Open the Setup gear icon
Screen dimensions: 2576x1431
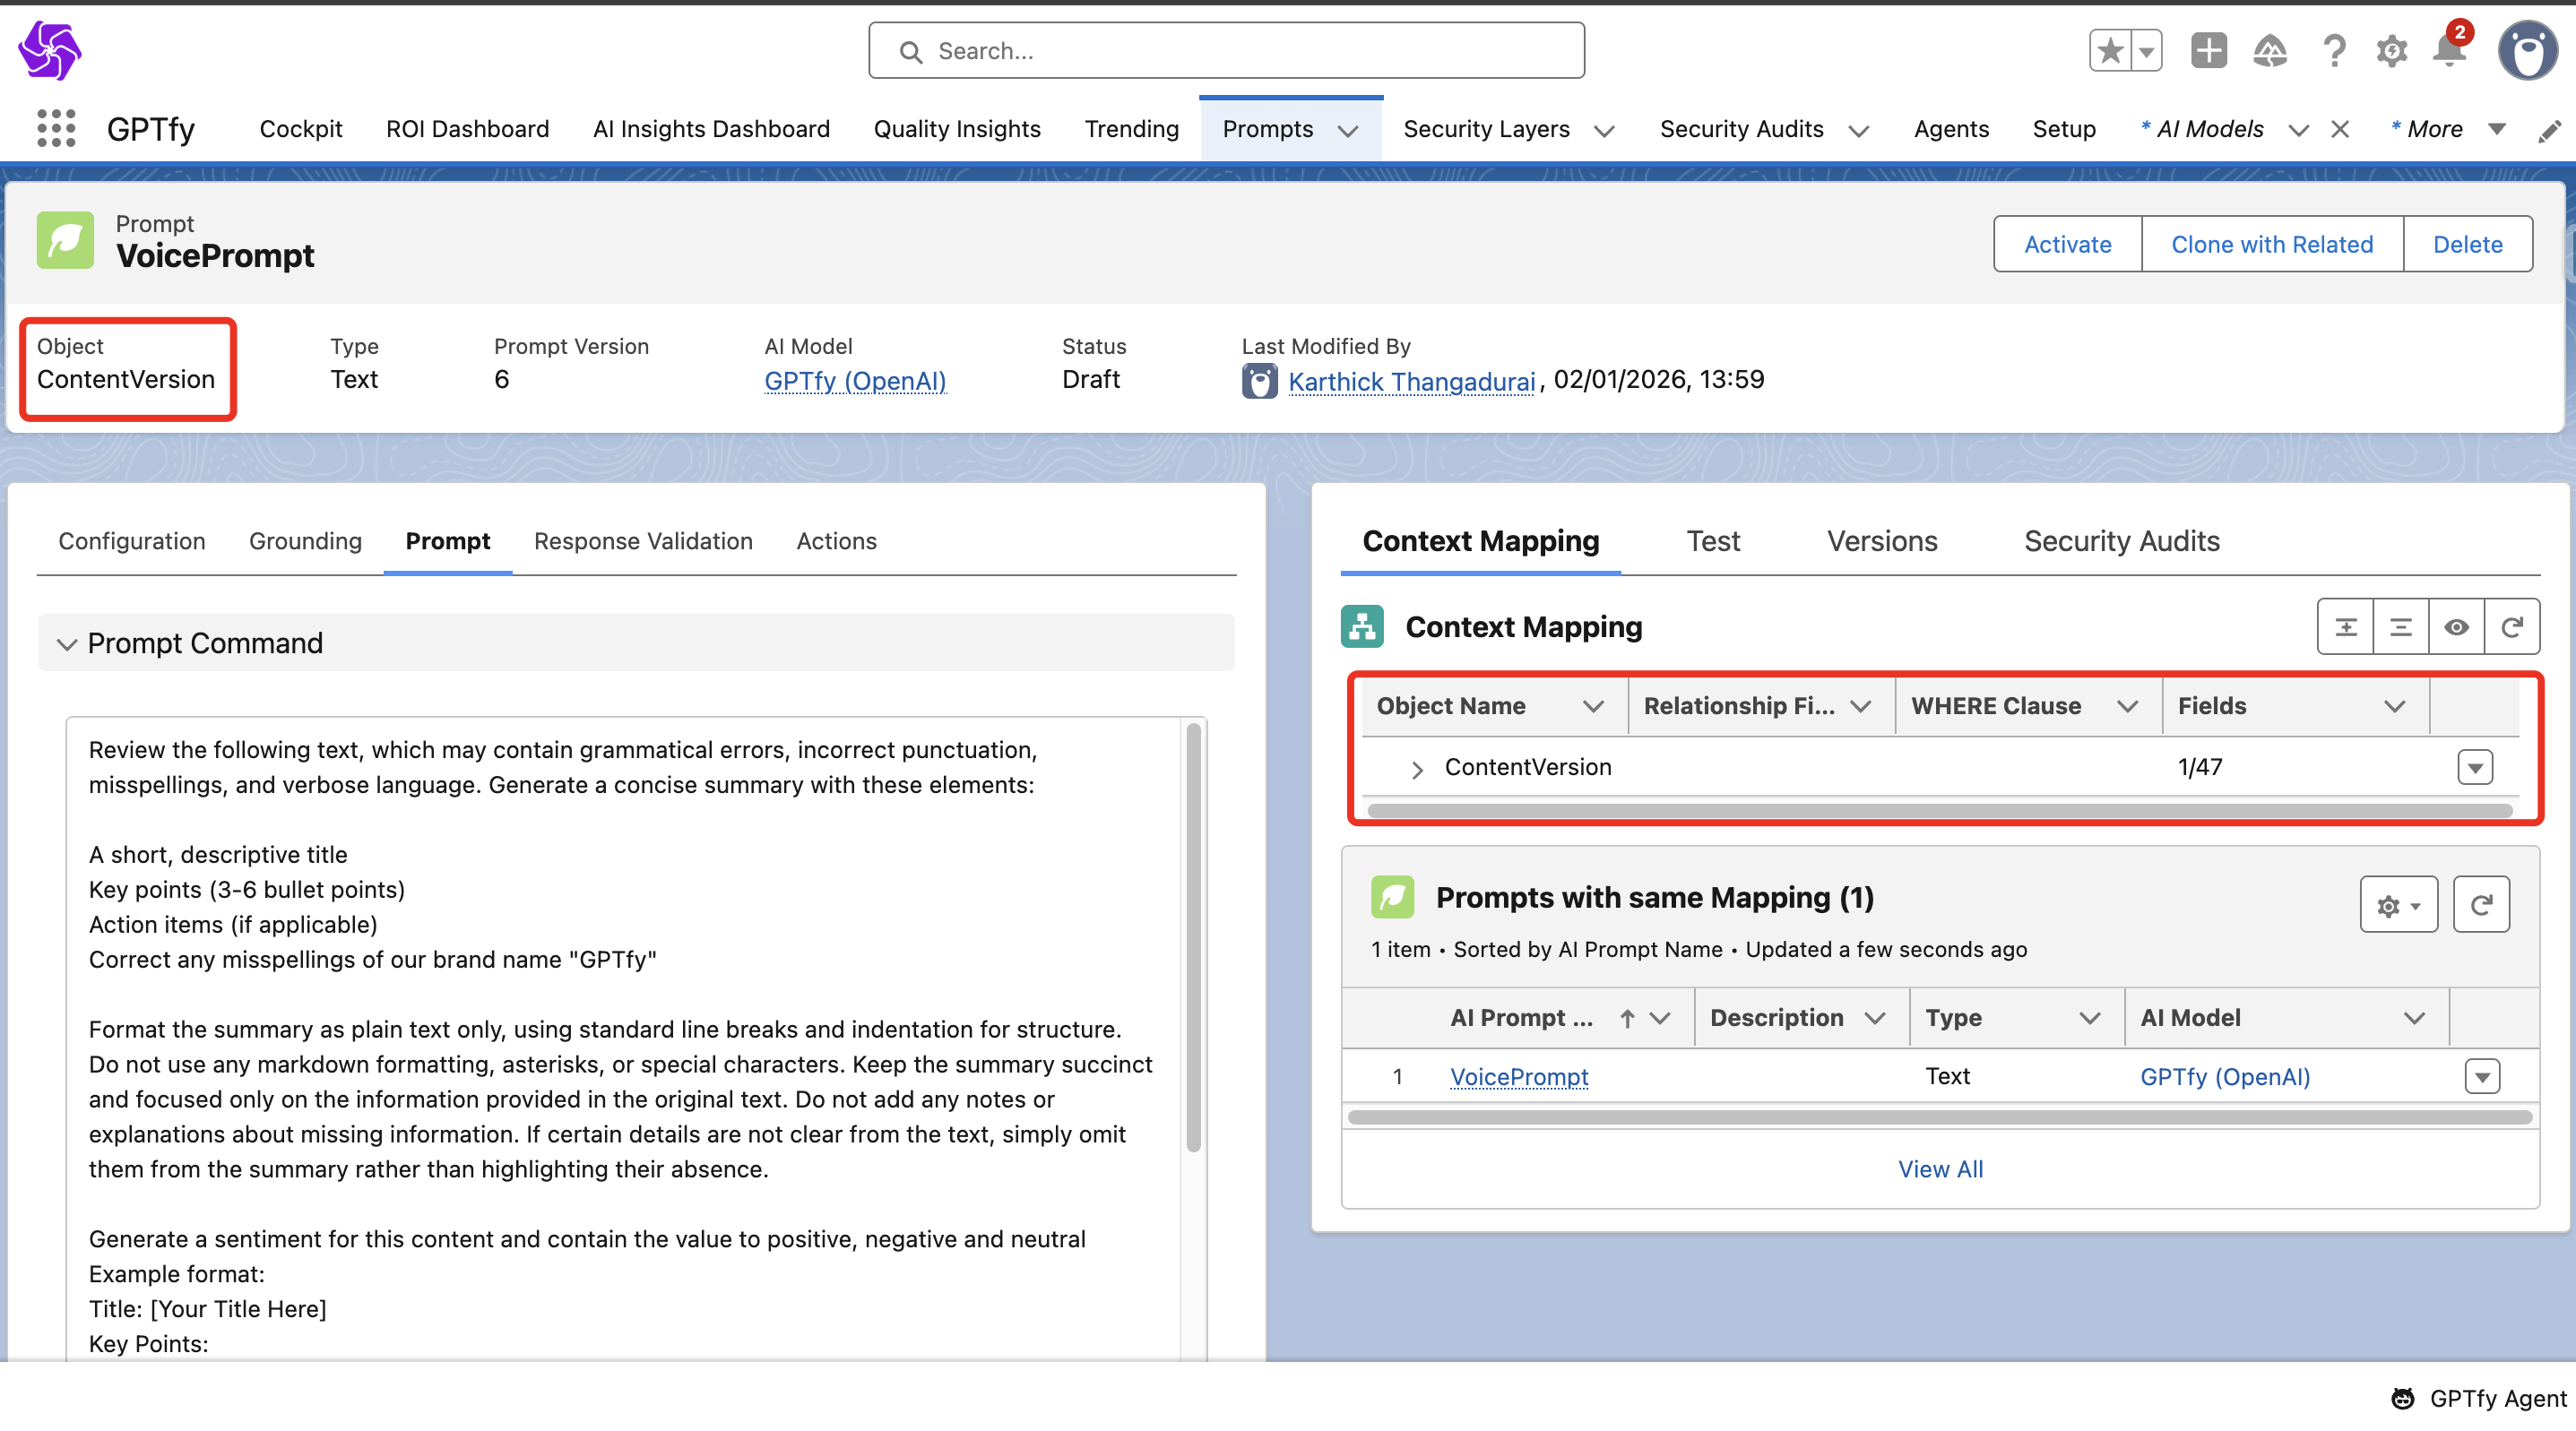[2391, 50]
